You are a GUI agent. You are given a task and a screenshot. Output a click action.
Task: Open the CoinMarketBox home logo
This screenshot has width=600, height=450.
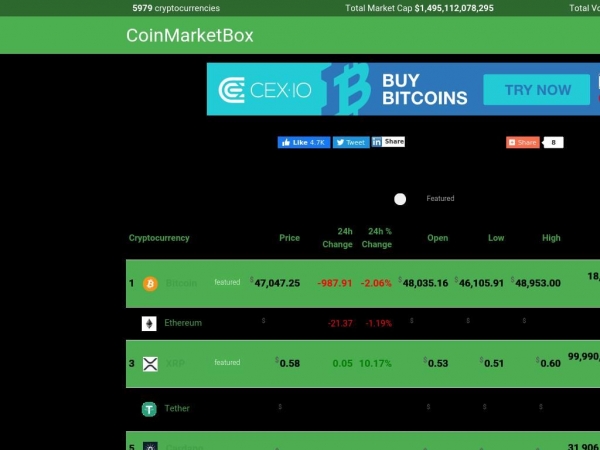tap(190, 36)
